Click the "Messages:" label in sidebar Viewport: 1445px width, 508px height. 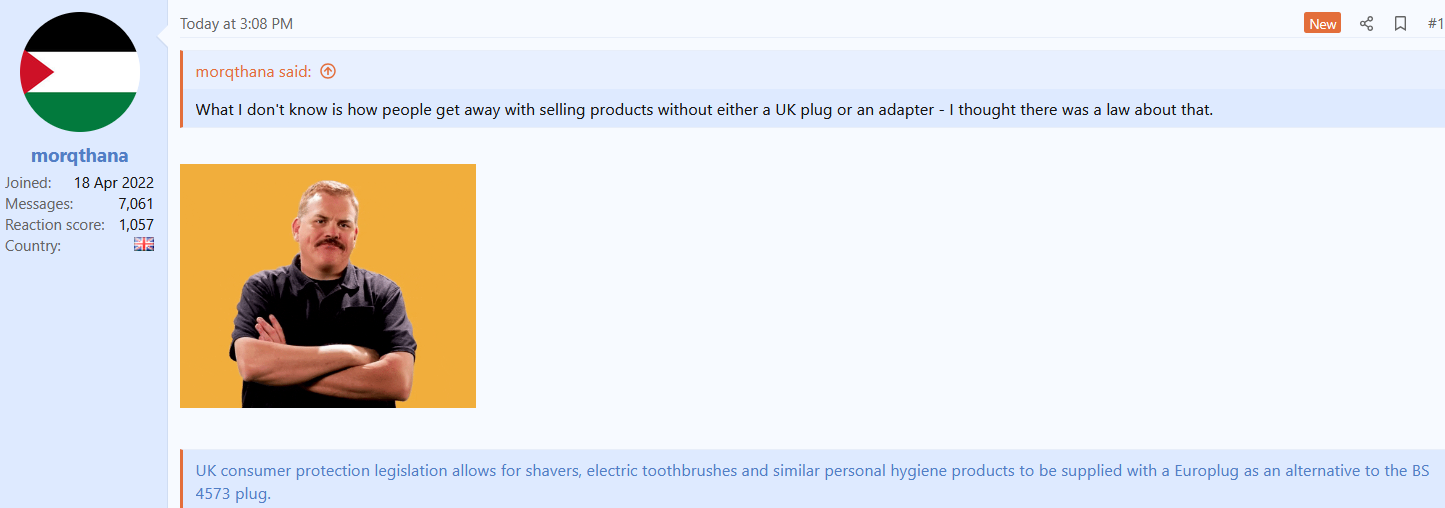tap(39, 204)
